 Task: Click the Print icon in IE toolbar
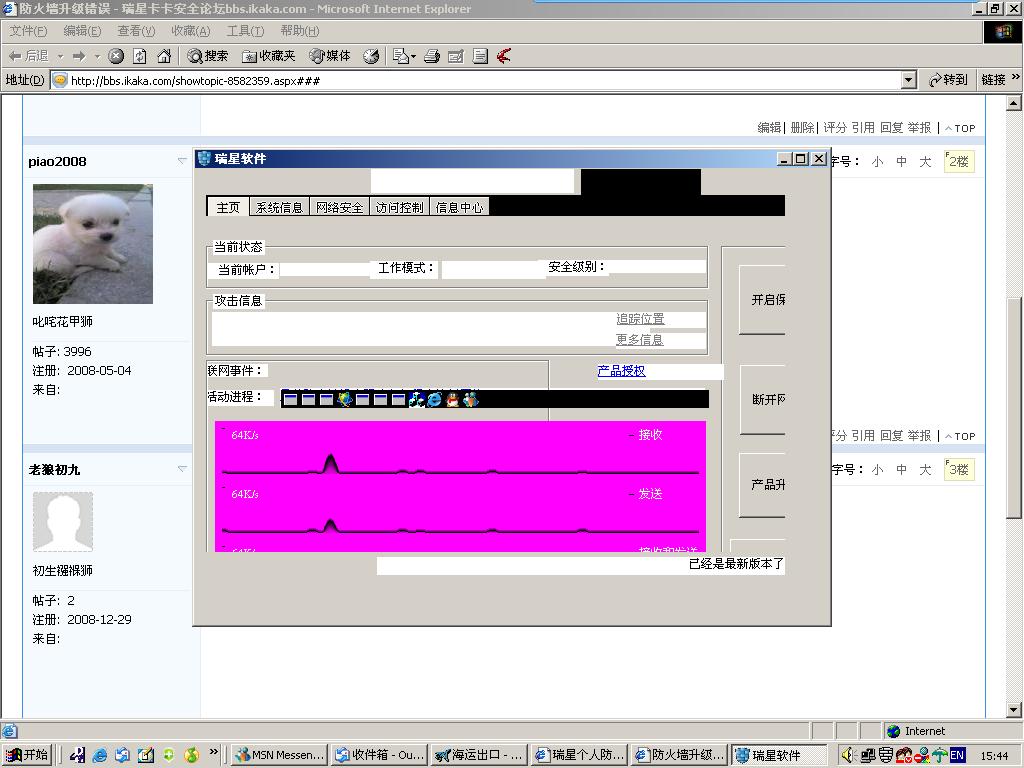[431, 56]
